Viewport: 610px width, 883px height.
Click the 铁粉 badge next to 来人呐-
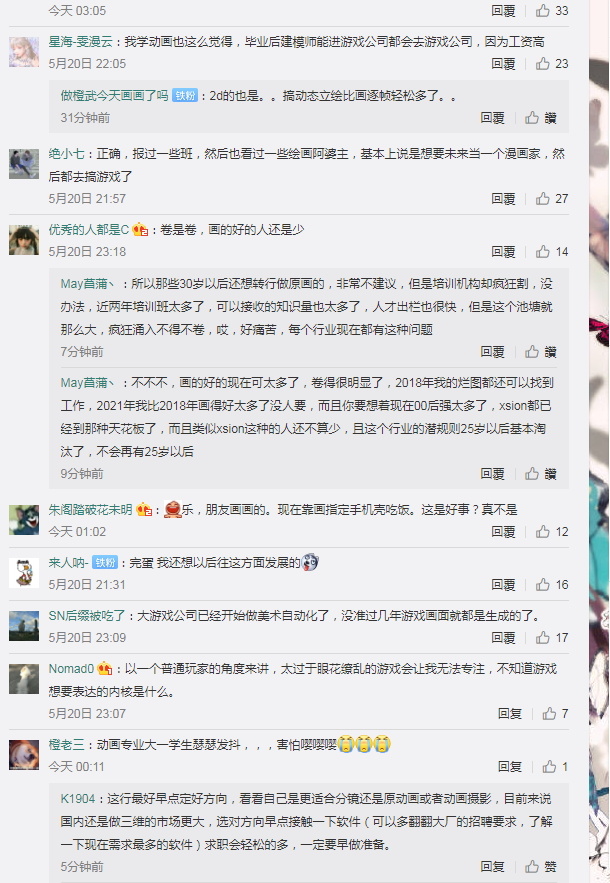click(x=105, y=563)
